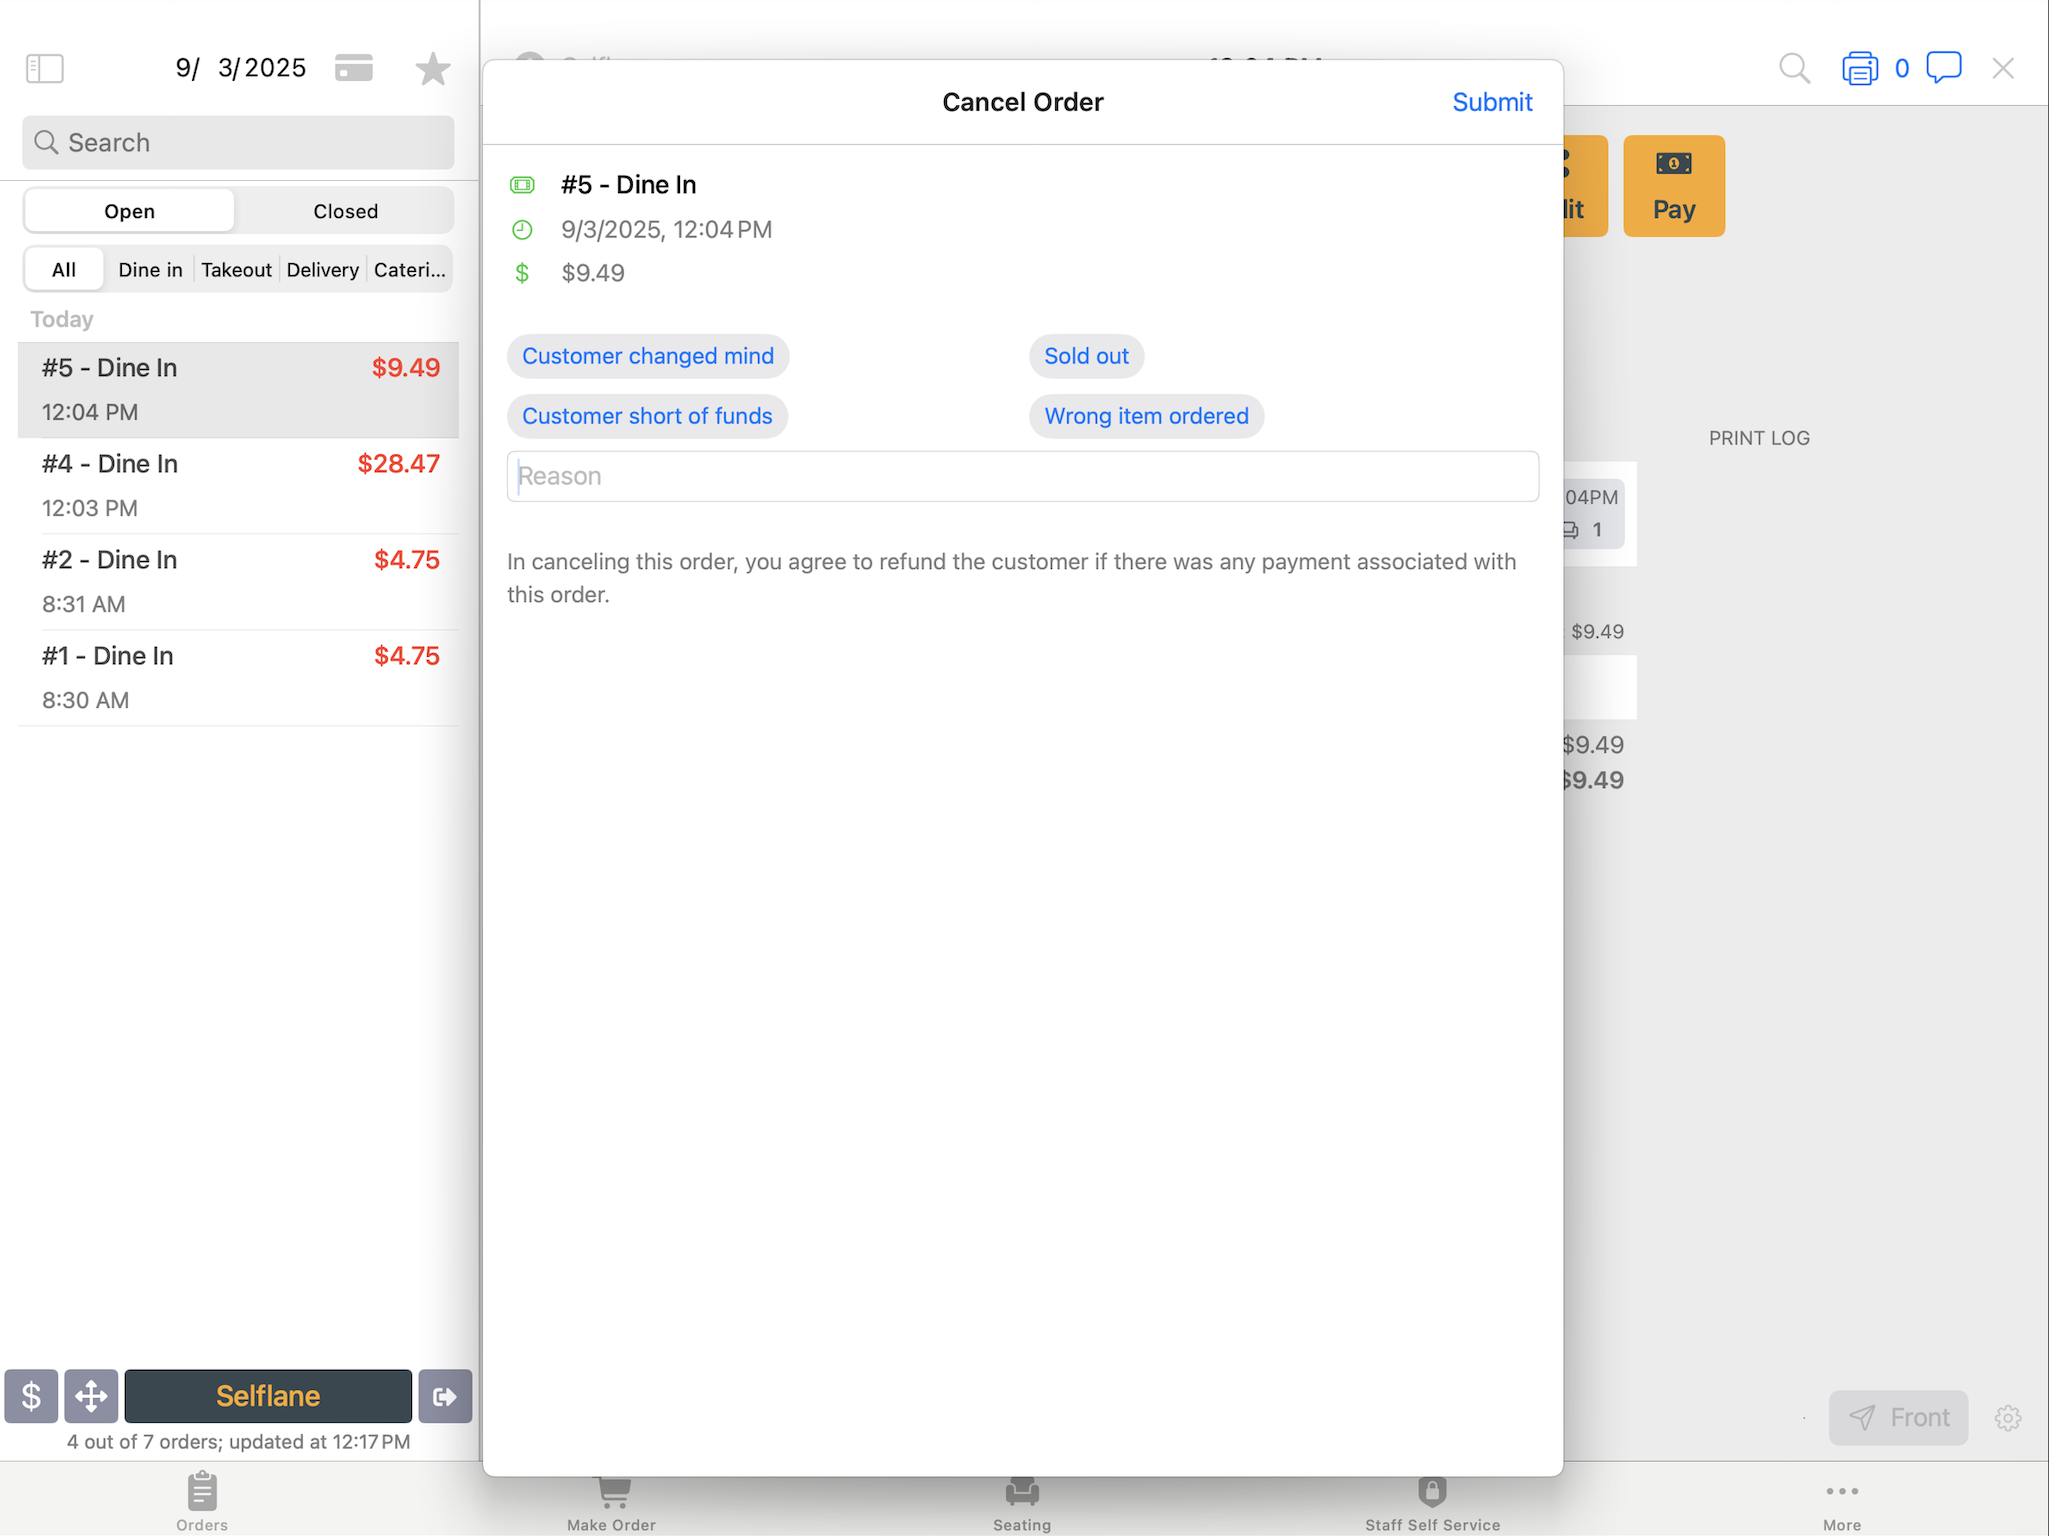Choose the Customer changed mind reason

tap(647, 356)
